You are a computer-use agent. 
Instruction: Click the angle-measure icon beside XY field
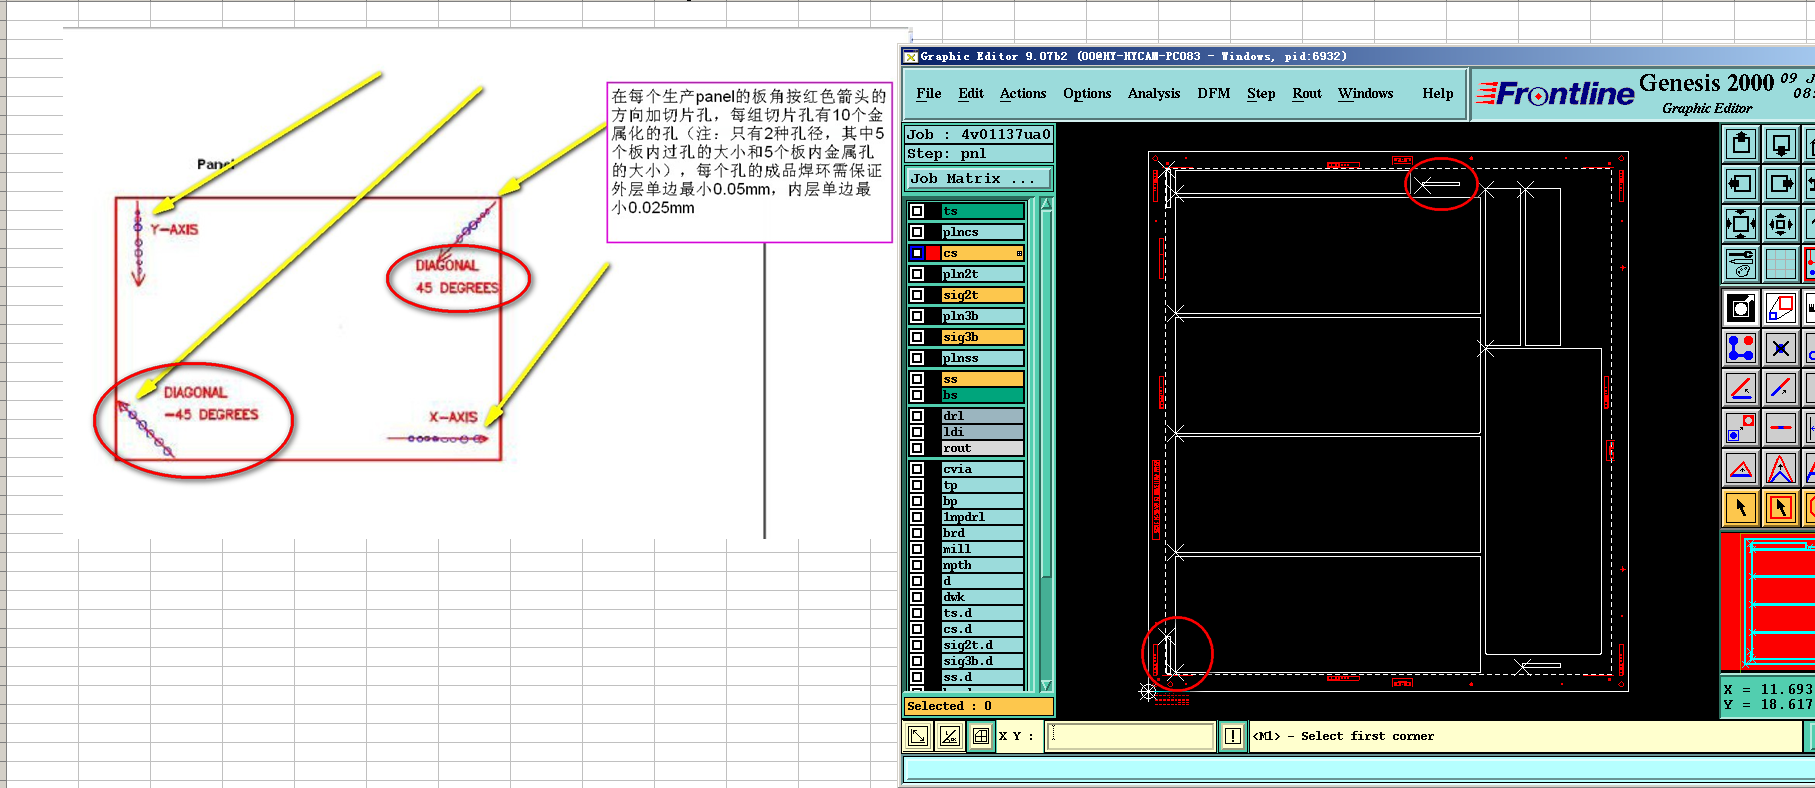[x=950, y=737]
